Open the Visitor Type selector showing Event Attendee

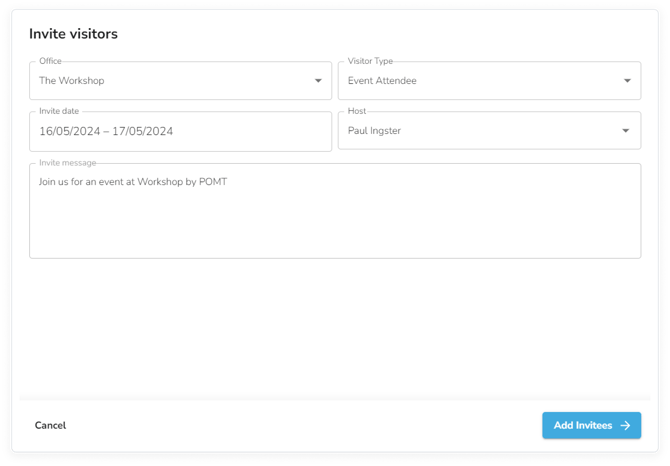tap(489, 81)
